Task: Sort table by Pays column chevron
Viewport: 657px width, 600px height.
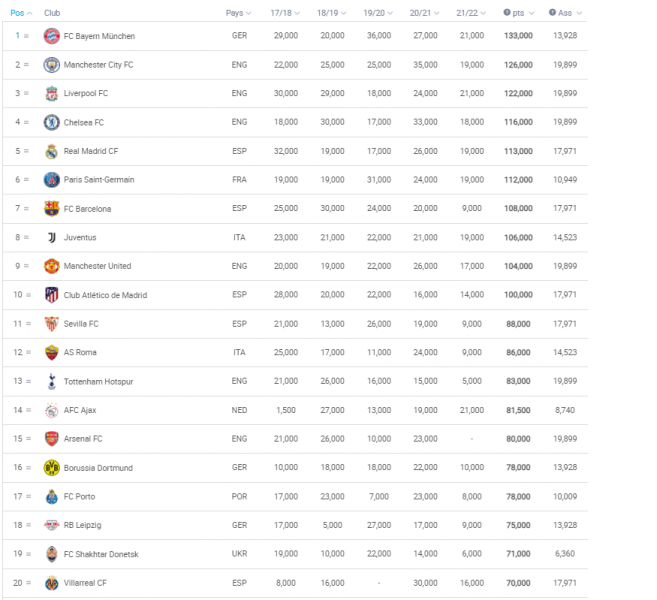Action: (249, 13)
